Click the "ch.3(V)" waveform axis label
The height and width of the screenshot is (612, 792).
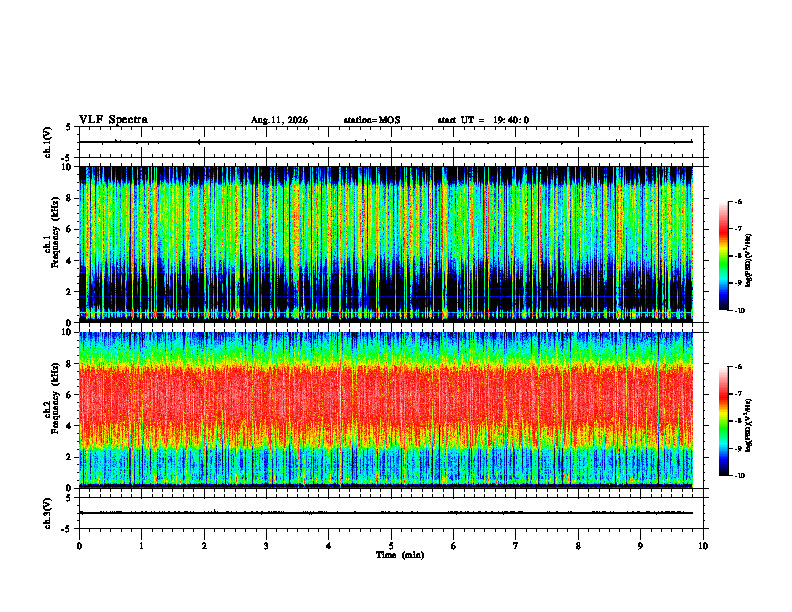(x=48, y=514)
